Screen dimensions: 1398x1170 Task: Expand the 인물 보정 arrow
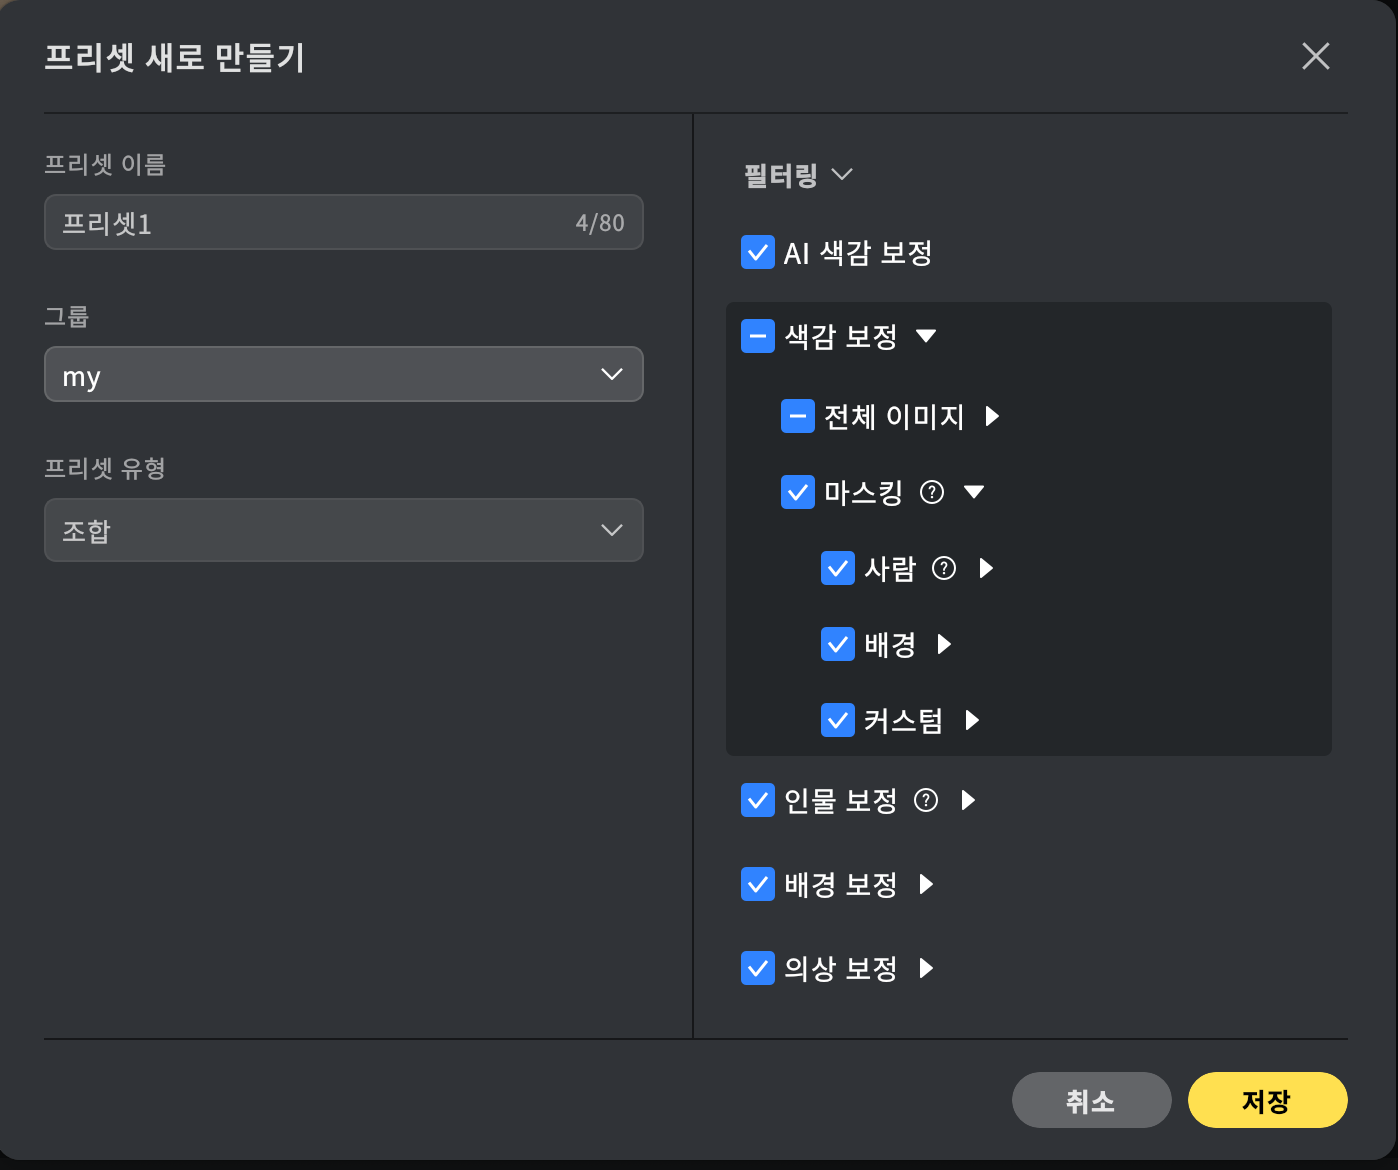968,800
